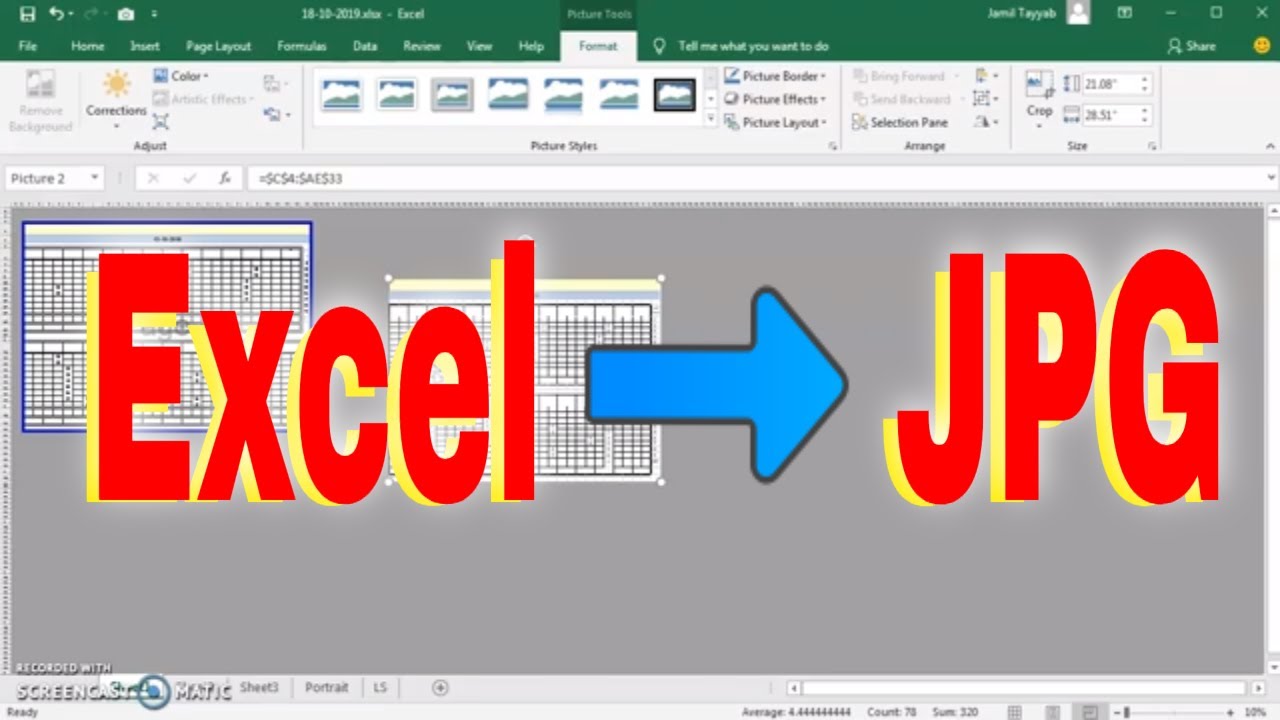The image size is (1280, 720).
Task: Click the vertical scrollbar down arrow
Action: (x=1273, y=669)
